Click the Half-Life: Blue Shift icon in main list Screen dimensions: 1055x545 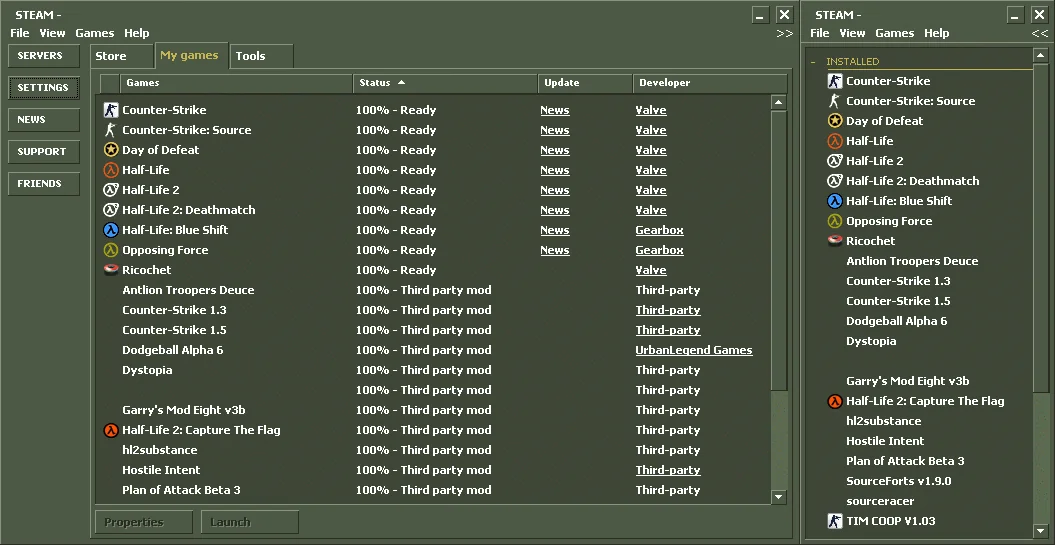click(x=111, y=230)
